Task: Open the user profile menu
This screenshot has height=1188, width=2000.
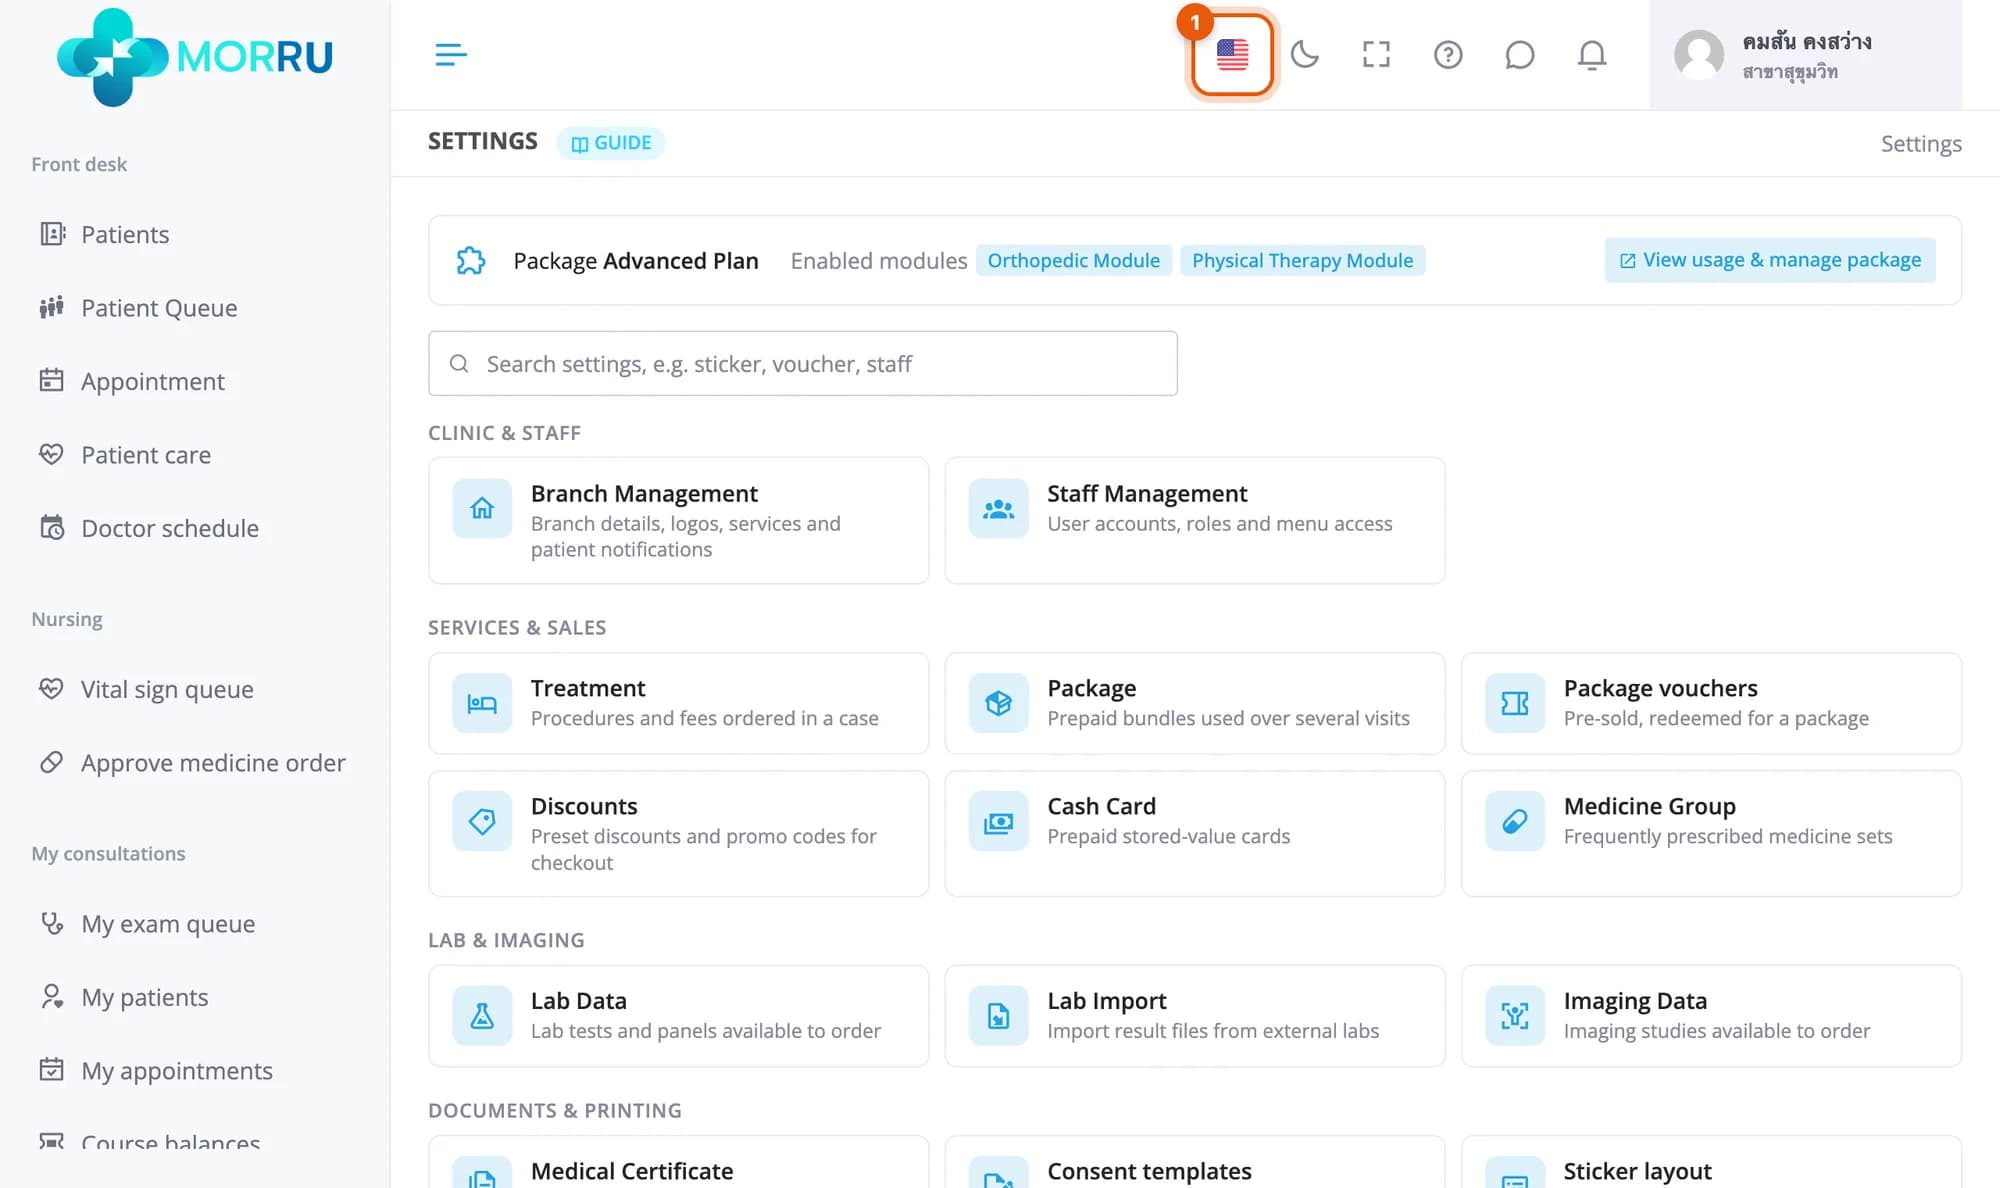Action: pos(1805,54)
